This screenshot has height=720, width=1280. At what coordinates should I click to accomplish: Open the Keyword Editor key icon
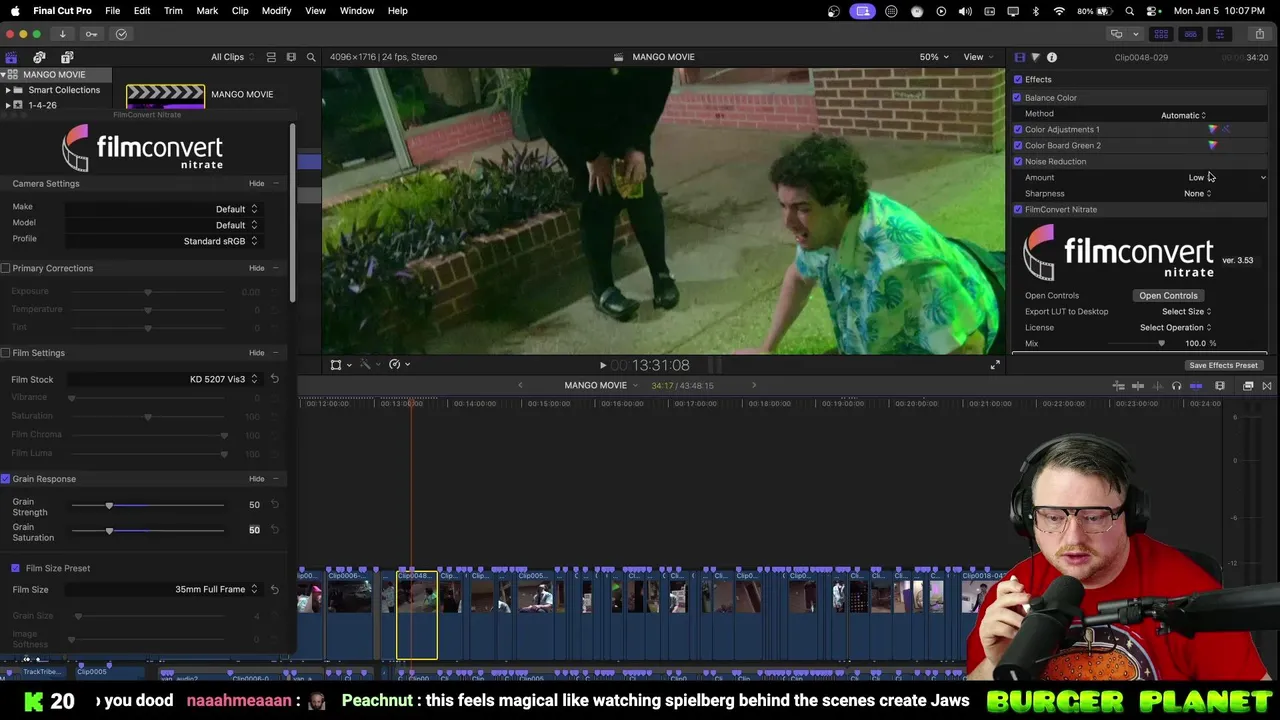tap(91, 34)
